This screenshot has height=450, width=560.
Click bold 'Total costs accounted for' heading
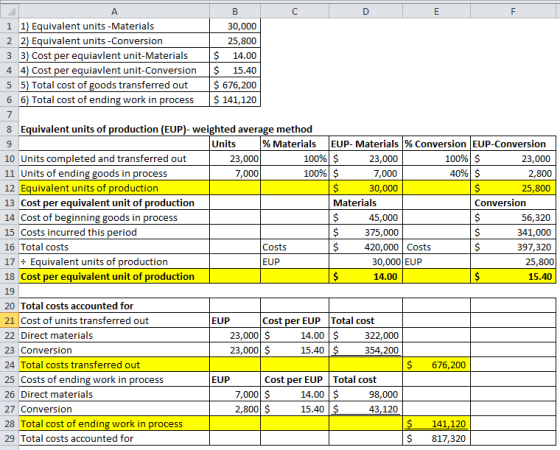(x=114, y=306)
